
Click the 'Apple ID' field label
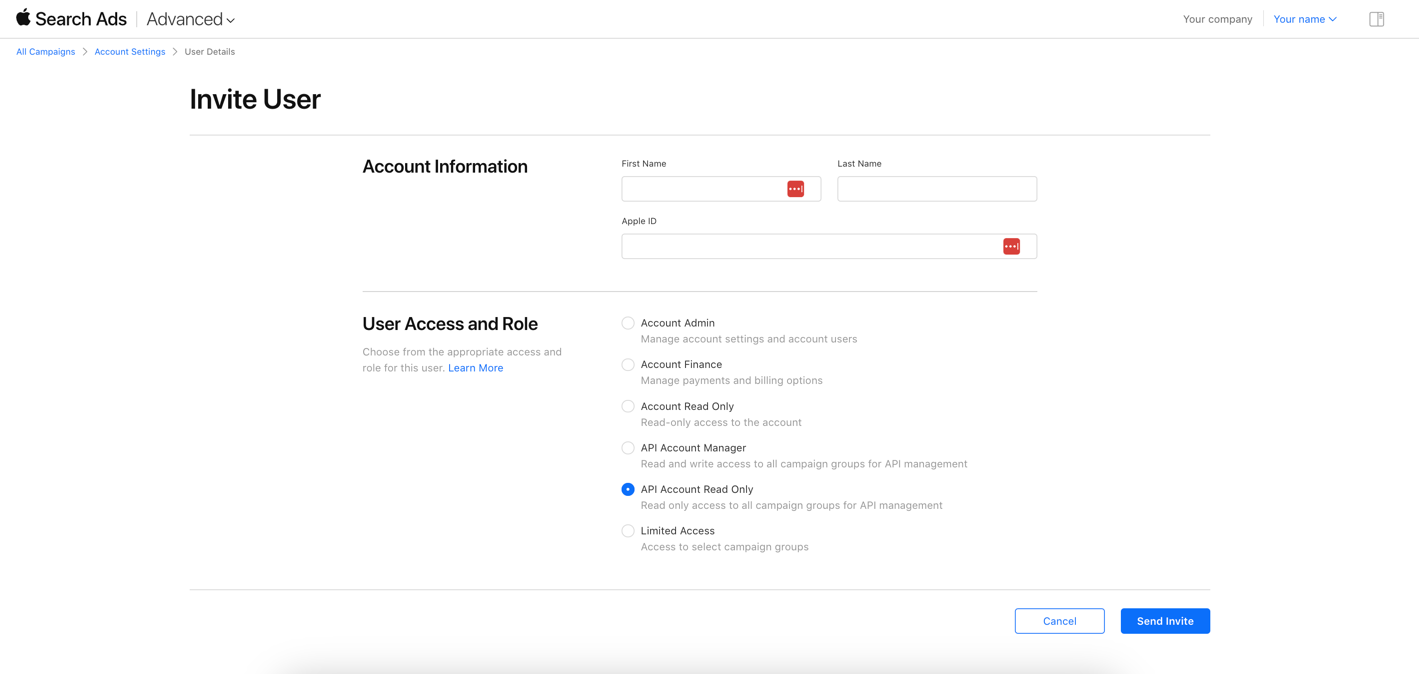pyautogui.click(x=639, y=221)
